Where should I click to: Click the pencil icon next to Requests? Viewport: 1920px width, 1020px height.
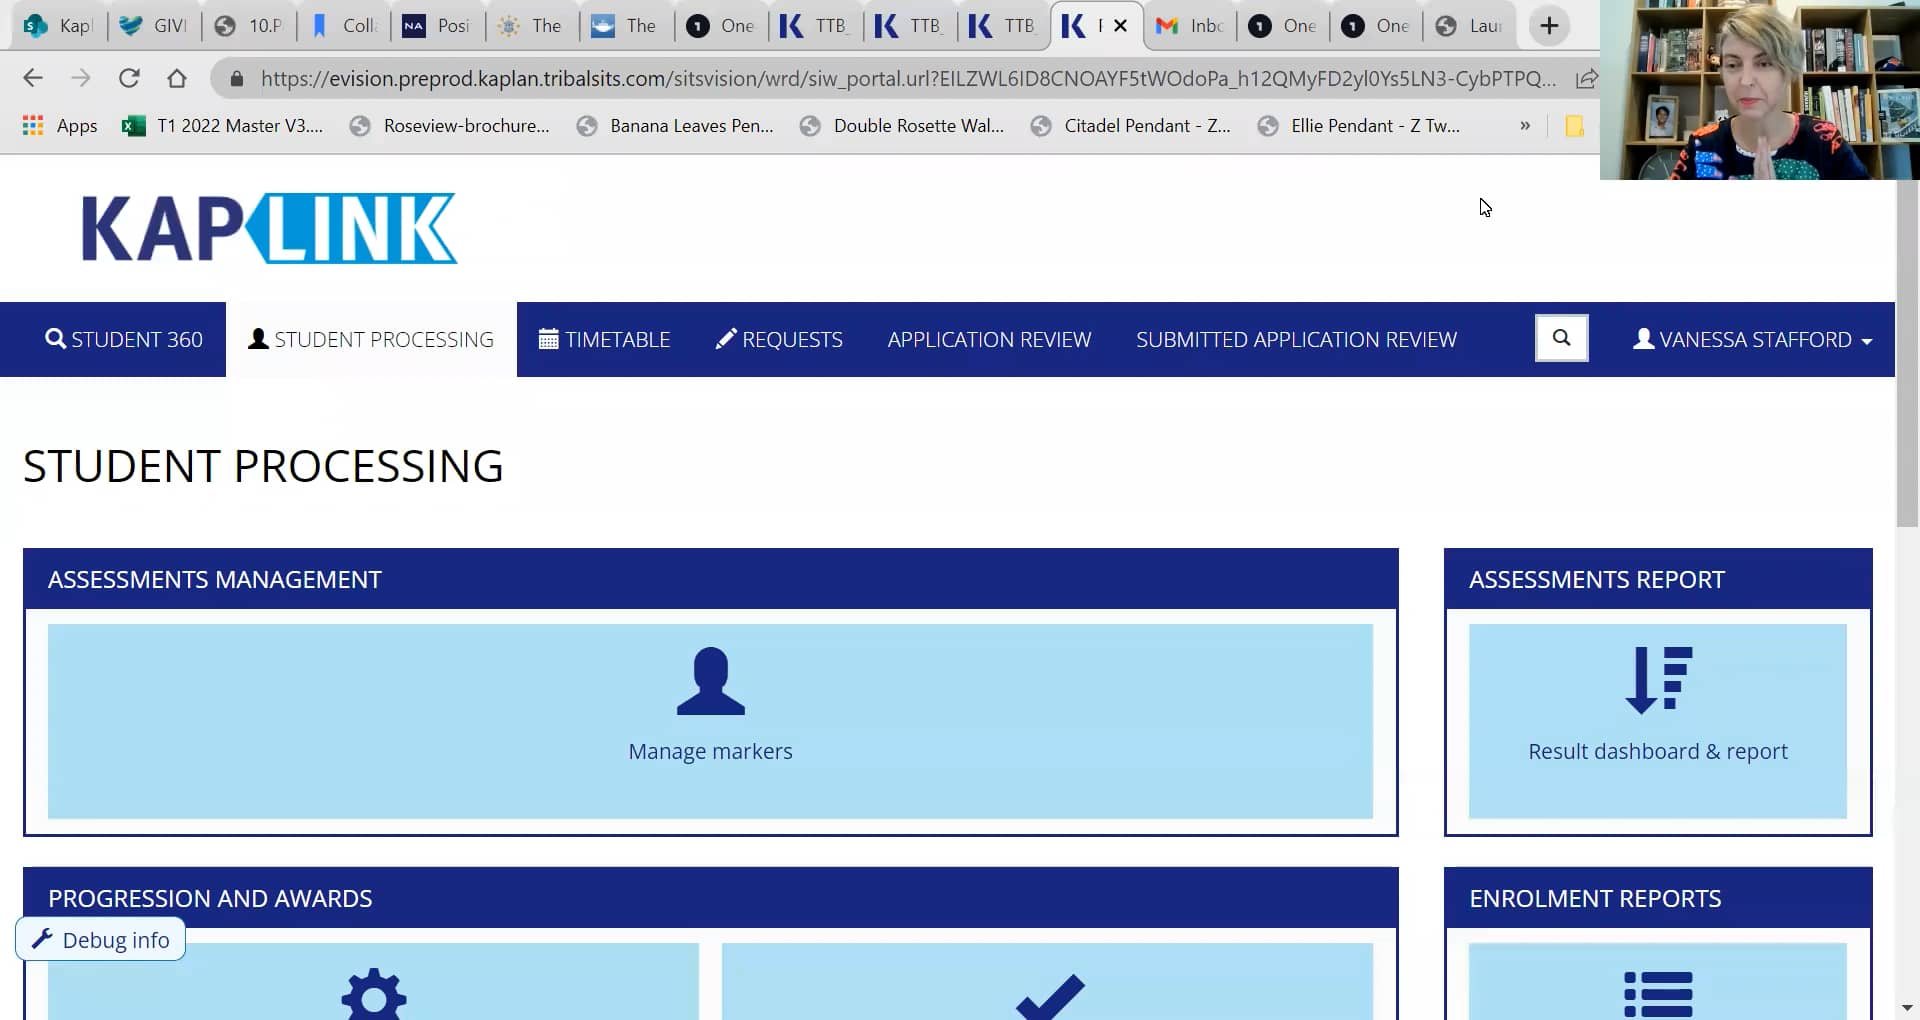point(725,338)
